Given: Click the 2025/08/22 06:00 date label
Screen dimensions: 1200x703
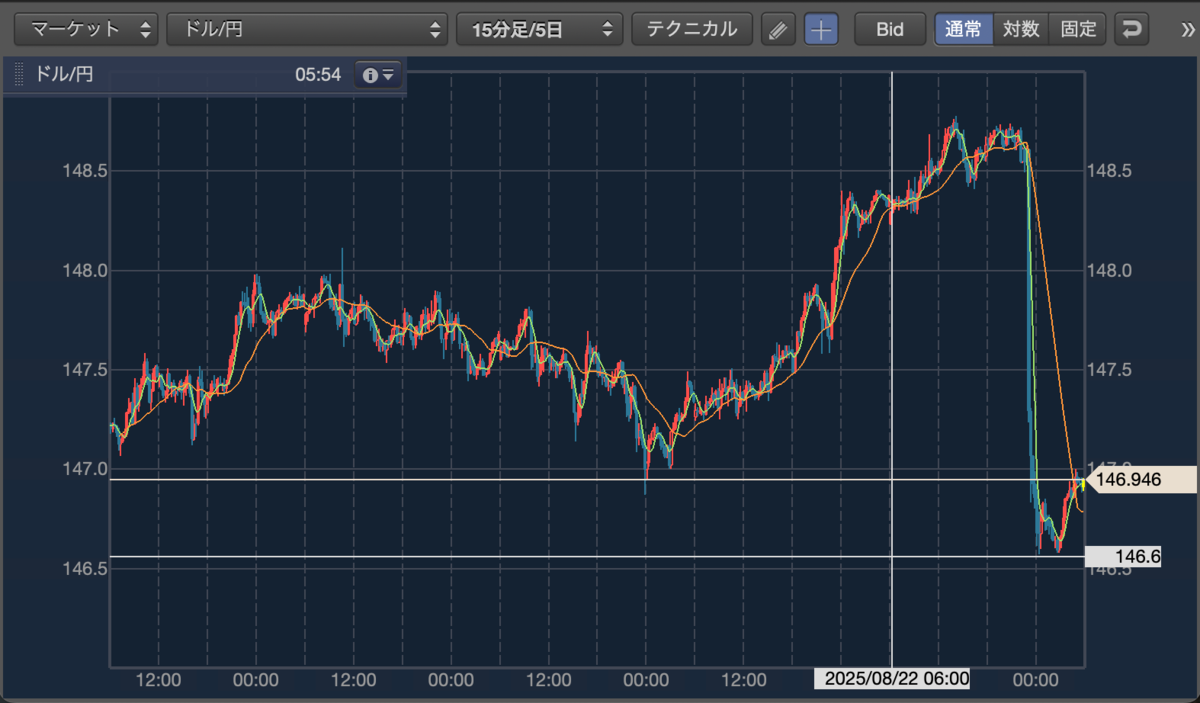Looking at the screenshot, I should [x=892, y=679].
